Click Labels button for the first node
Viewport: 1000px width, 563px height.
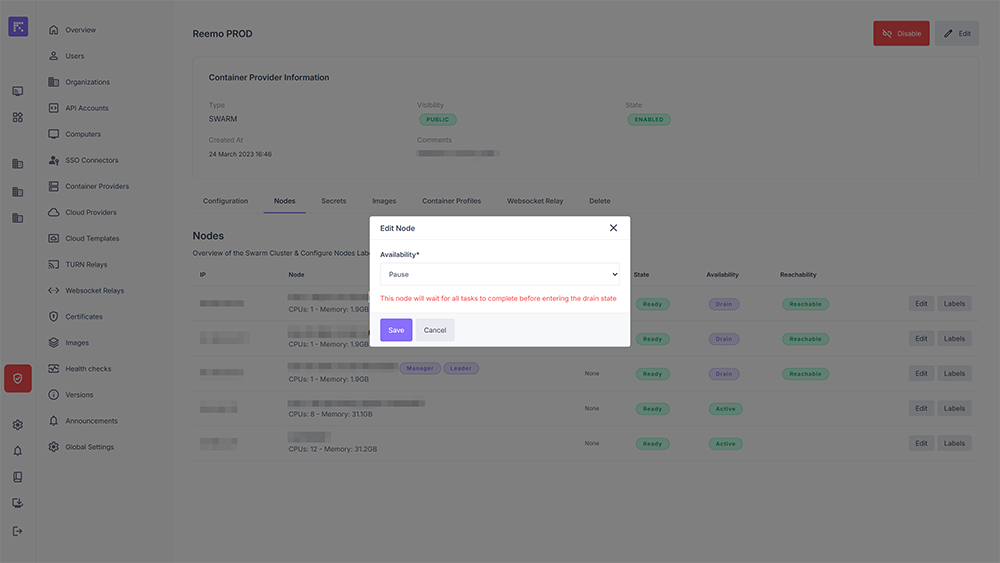[954, 304]
